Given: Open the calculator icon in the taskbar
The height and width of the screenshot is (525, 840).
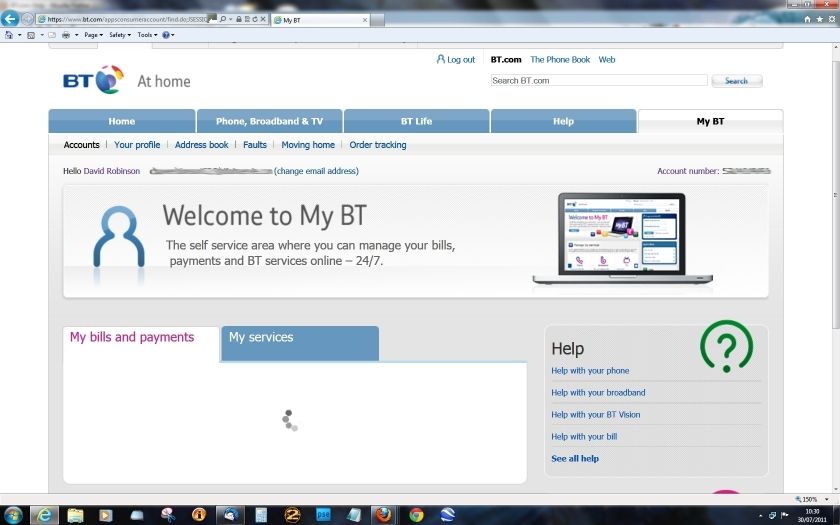Looking at the screenshot, I should (260, 515).
